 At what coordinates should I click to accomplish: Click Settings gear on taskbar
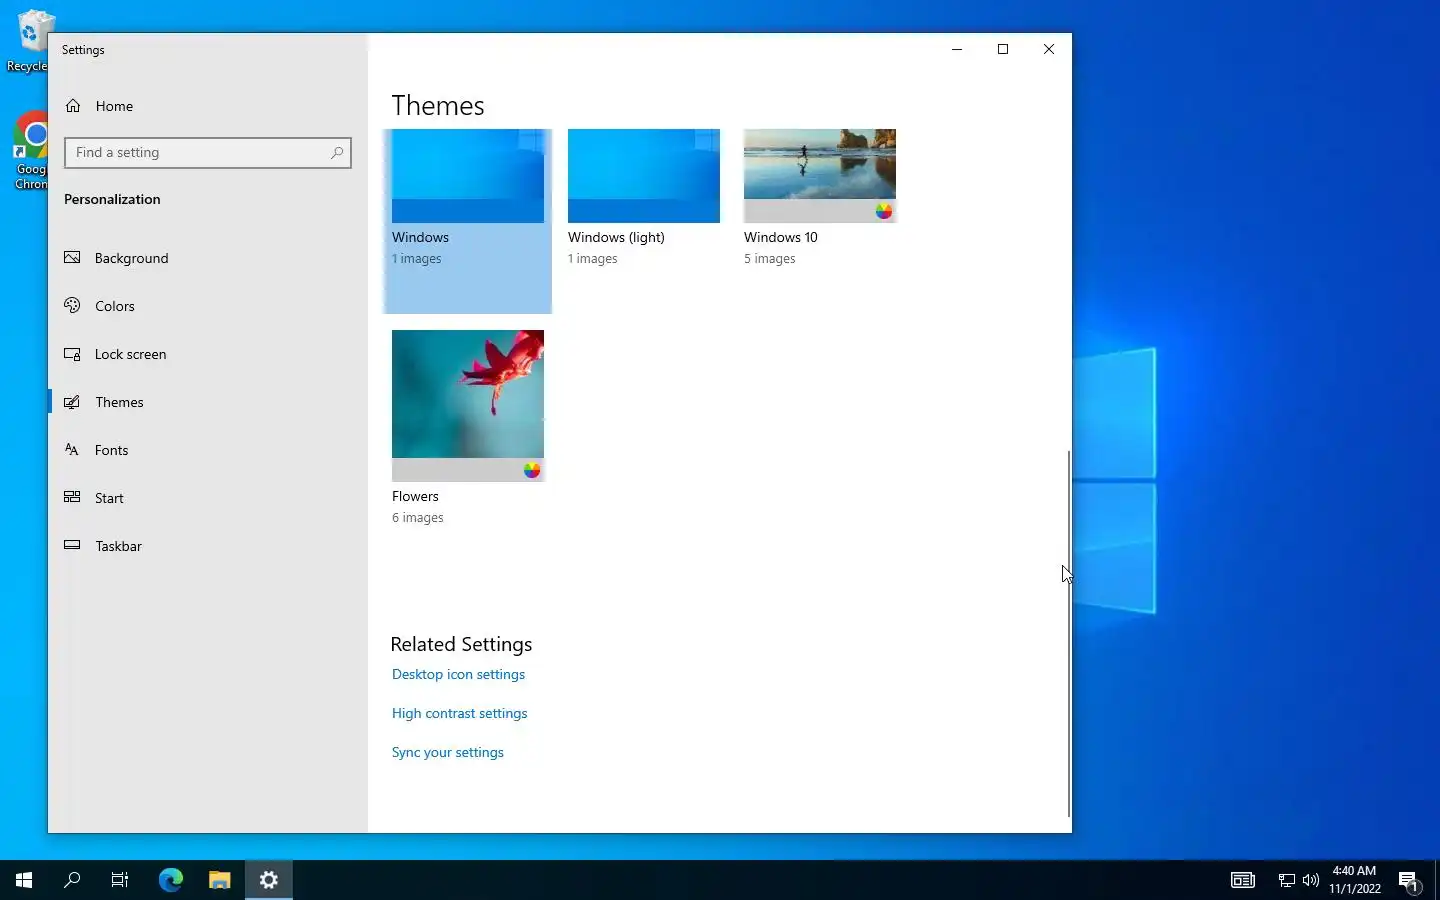coord(269,880)
